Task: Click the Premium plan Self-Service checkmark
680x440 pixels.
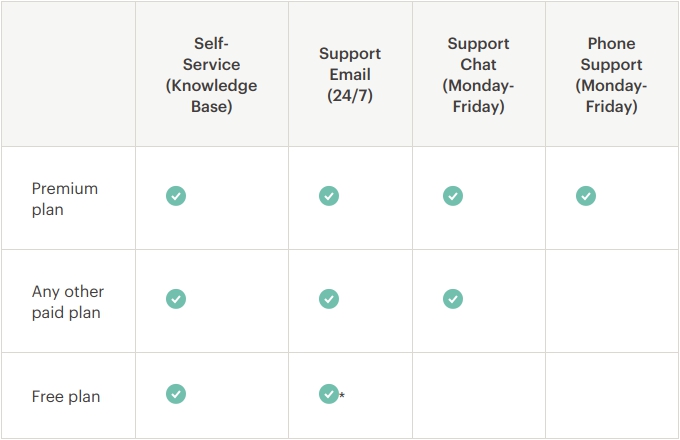Action: coord(176,196)
